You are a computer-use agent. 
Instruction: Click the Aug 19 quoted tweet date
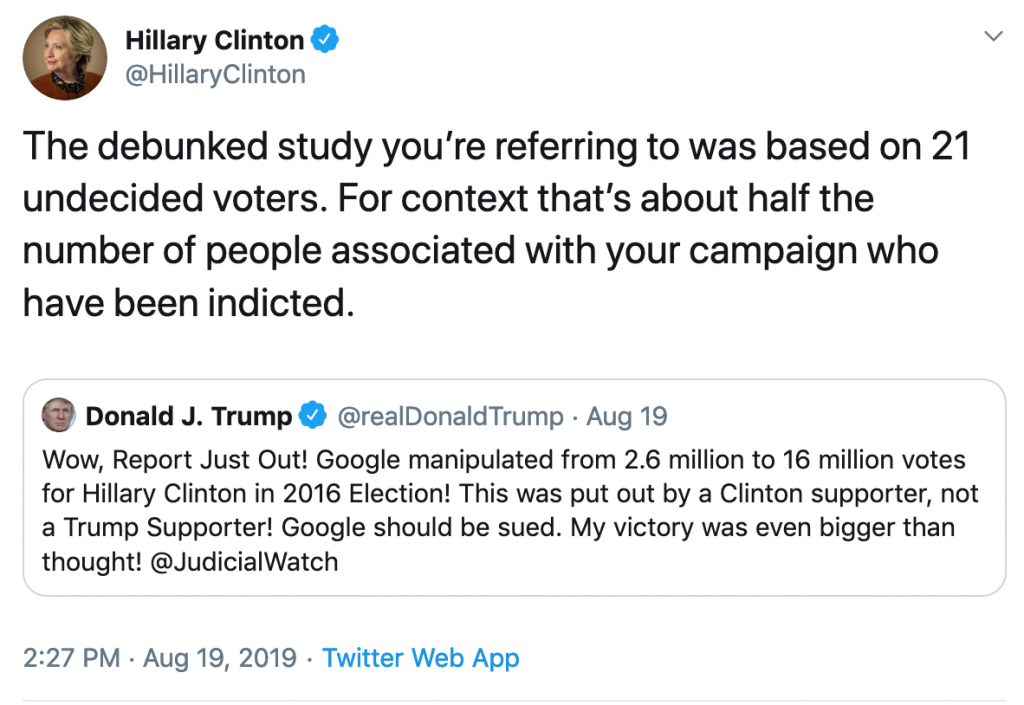pyautogui.click(x=627, y=416)
